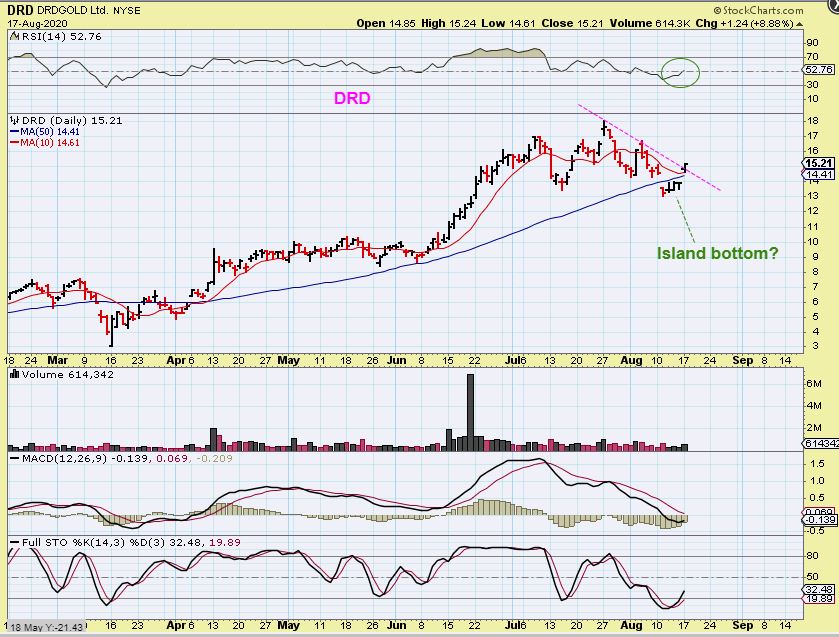Image resolution: width=839 pixels, height=637 pixels.
Task: Click the 32.48 stochastic tag on right axis
Action: (x=818, y=589)
